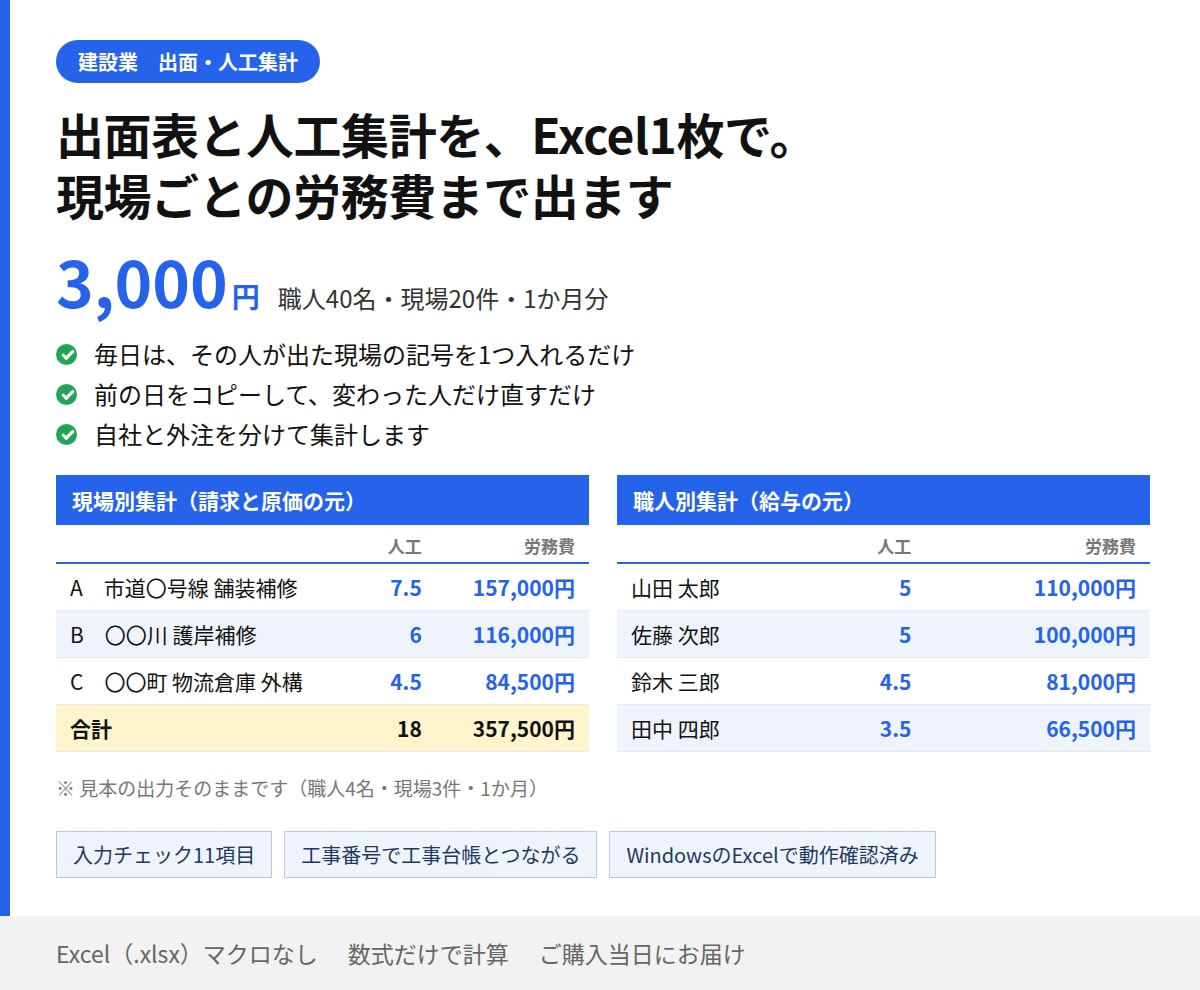Select the row B 〇〇川 護岸補修
Viewport: 1200px width, 990px height.
322,635
